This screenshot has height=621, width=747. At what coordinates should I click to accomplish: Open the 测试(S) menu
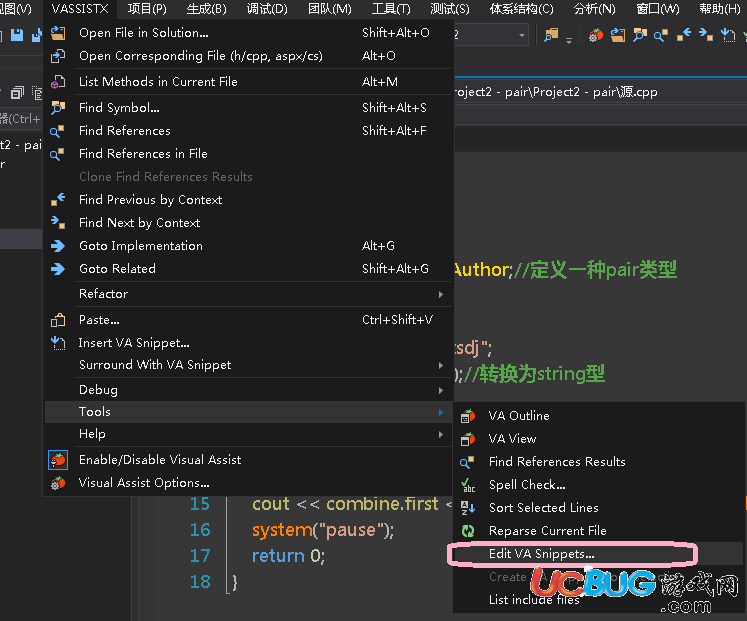click(x=450, y=9)
